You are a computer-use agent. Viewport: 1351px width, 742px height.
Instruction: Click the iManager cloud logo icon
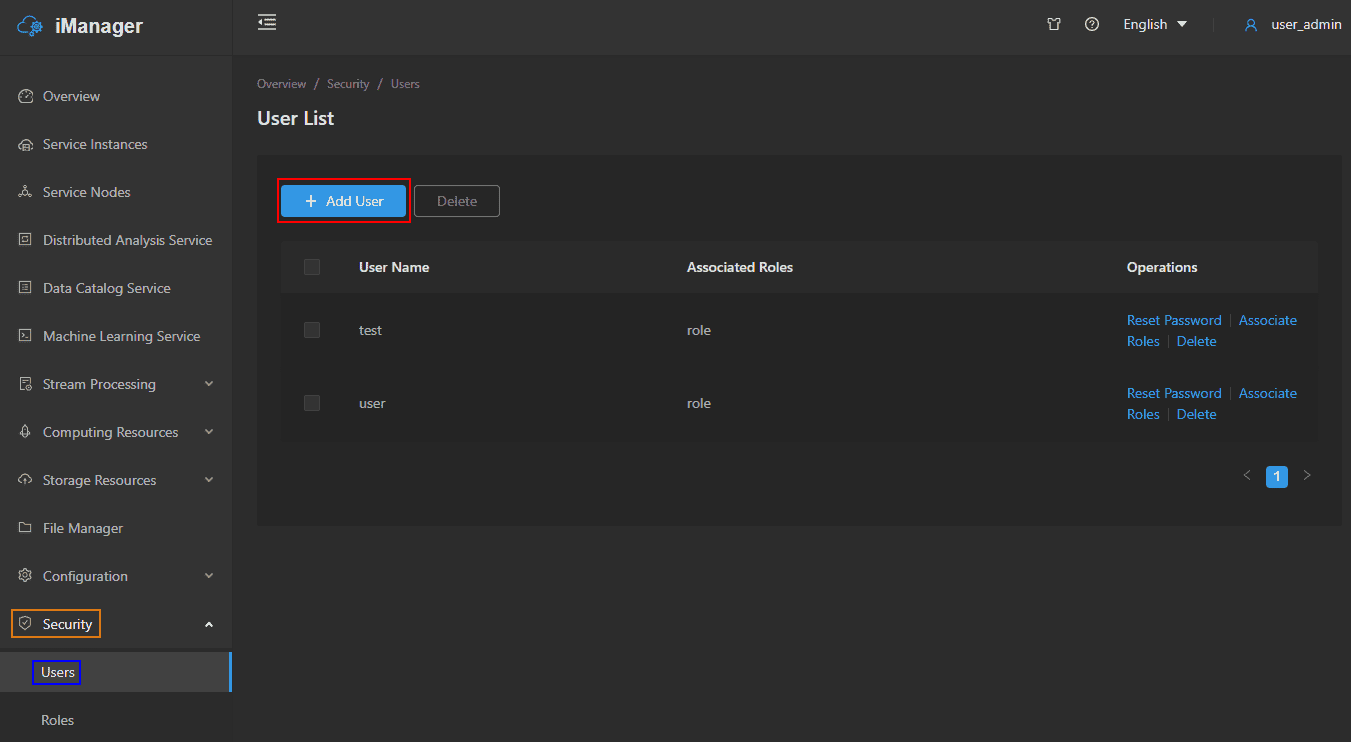(x=31, y=26)
